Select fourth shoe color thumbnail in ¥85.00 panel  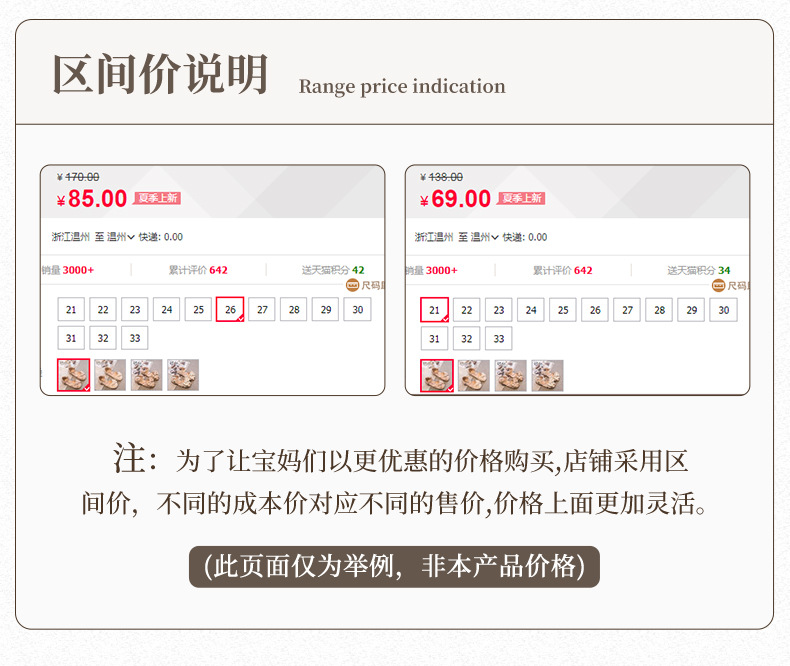tap(183, 375)
